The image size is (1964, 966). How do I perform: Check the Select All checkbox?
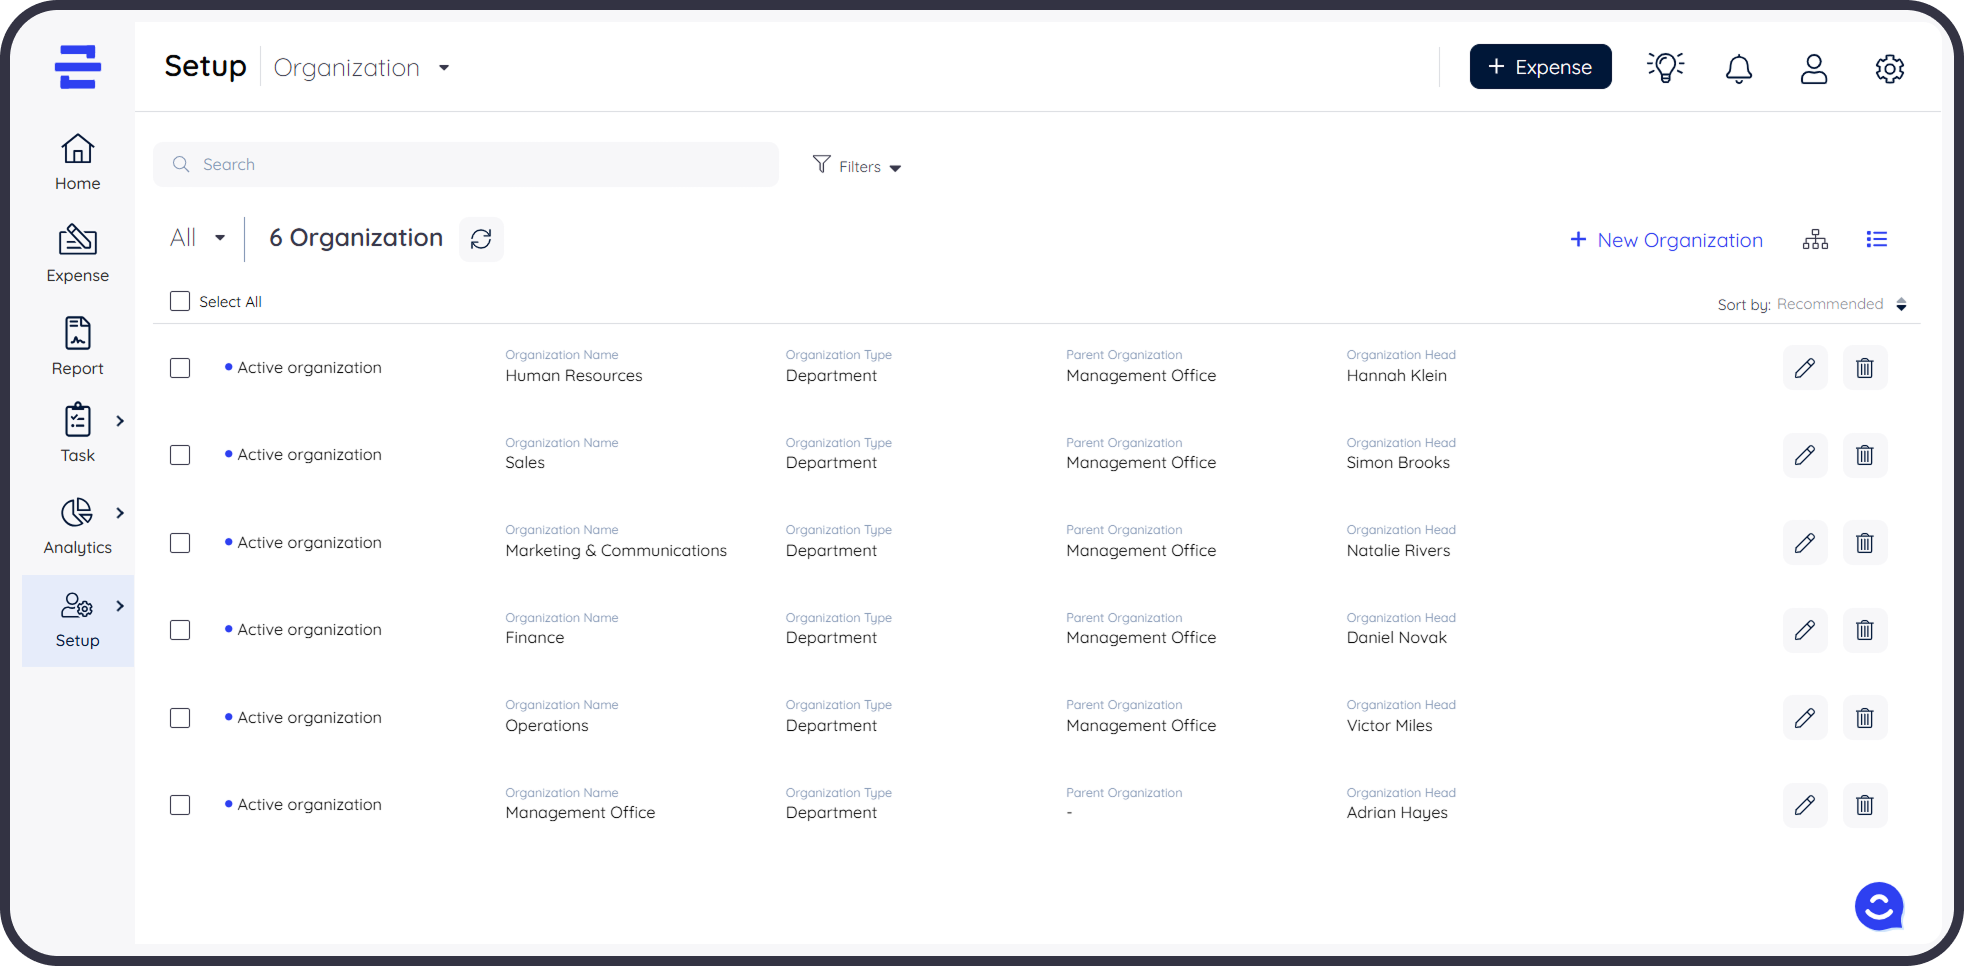tap(180, 301)
